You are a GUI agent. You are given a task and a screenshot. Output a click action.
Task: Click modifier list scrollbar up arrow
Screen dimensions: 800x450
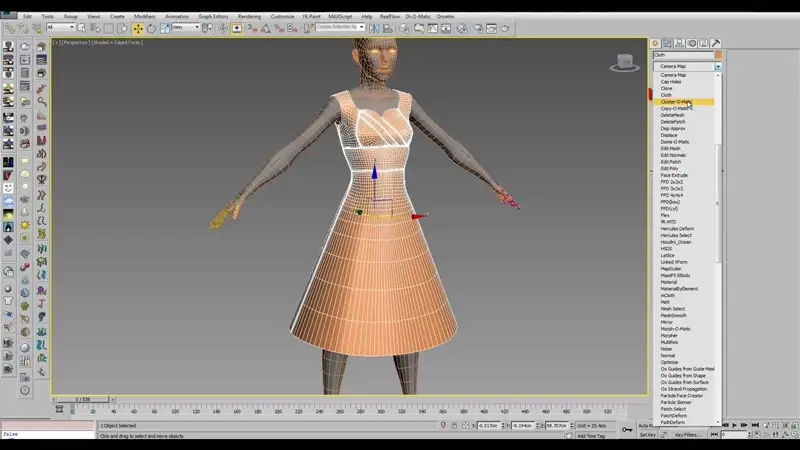718,76
